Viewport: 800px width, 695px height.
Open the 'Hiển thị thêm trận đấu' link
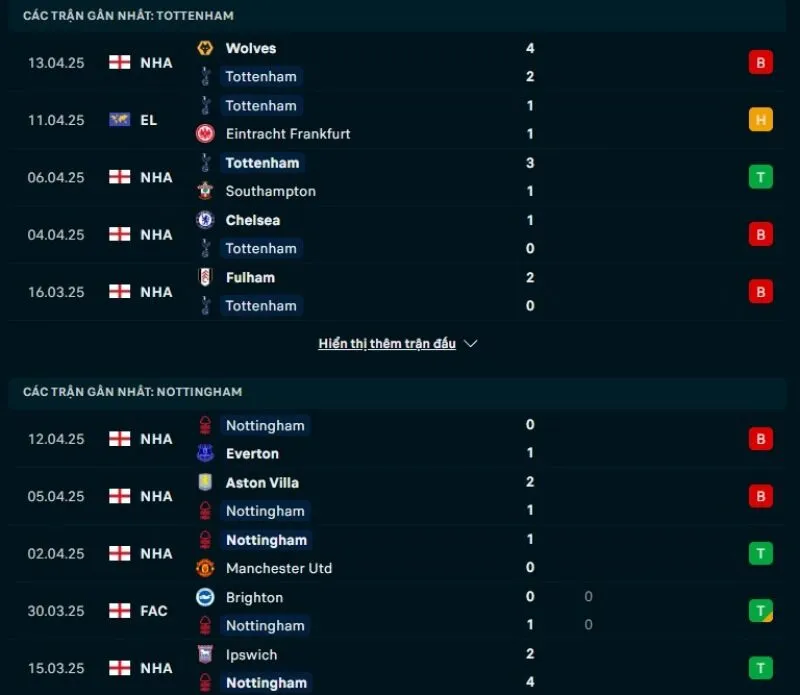point(387,344)
